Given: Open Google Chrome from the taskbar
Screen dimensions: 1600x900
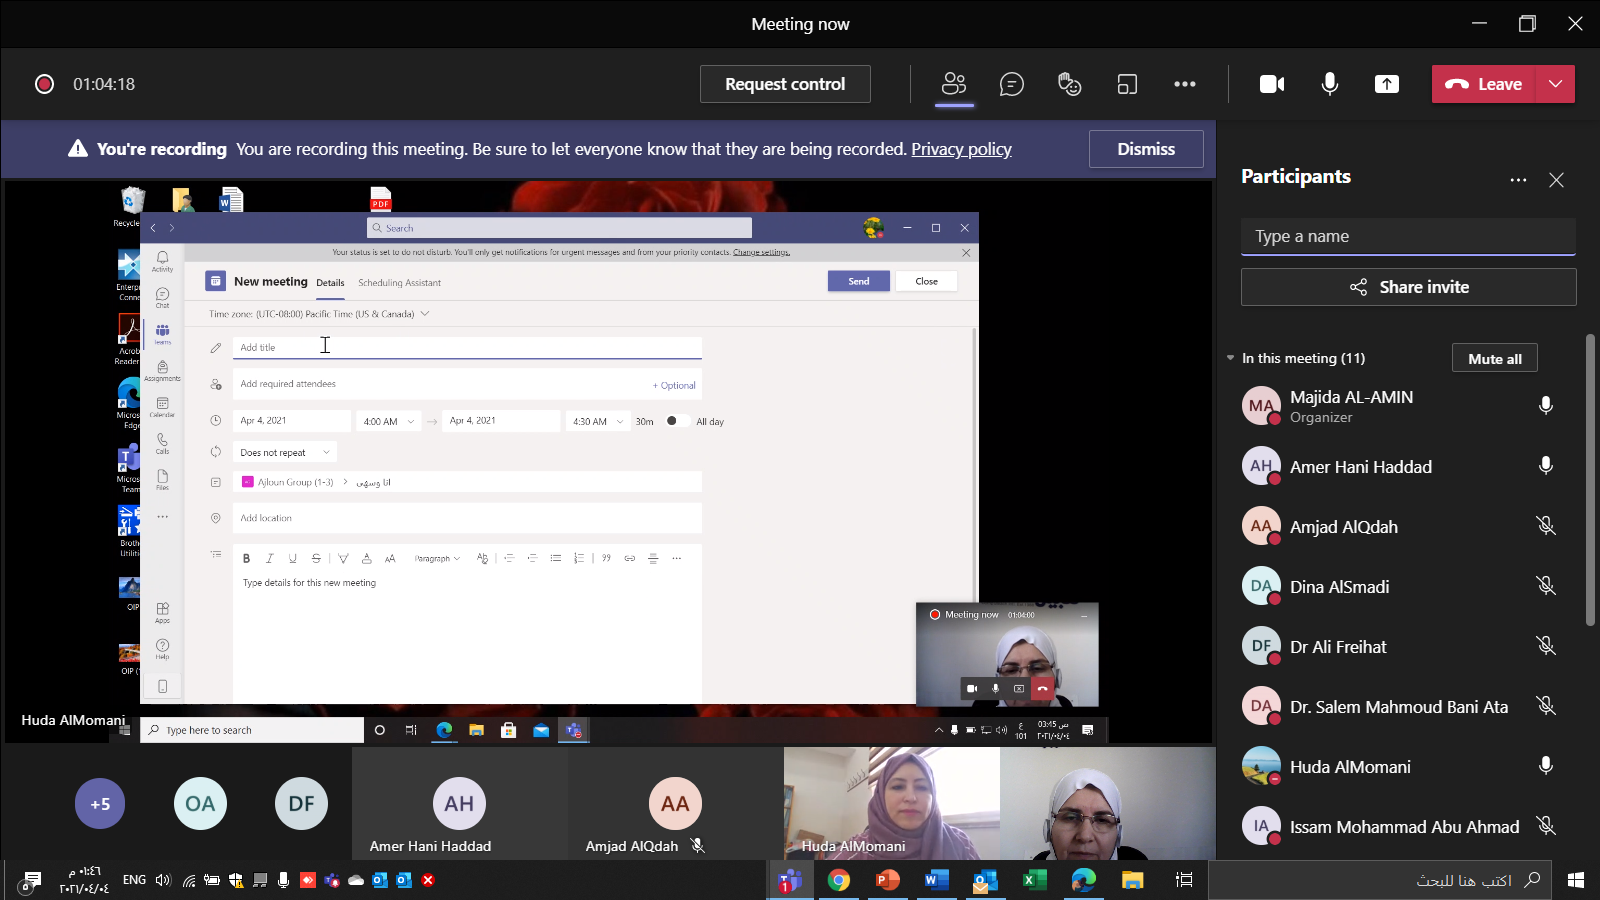Looking at the screenshot, I should 838,880.
